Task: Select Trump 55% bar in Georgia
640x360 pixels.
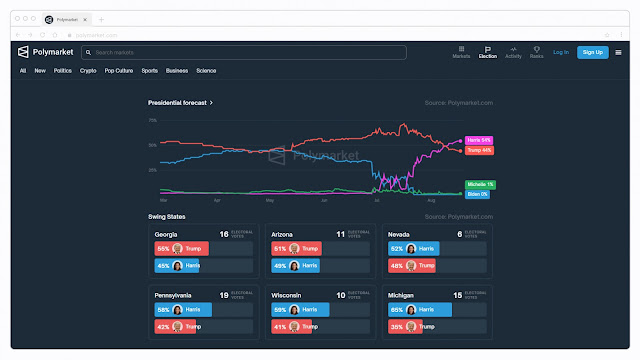Action: coord(182,249)
